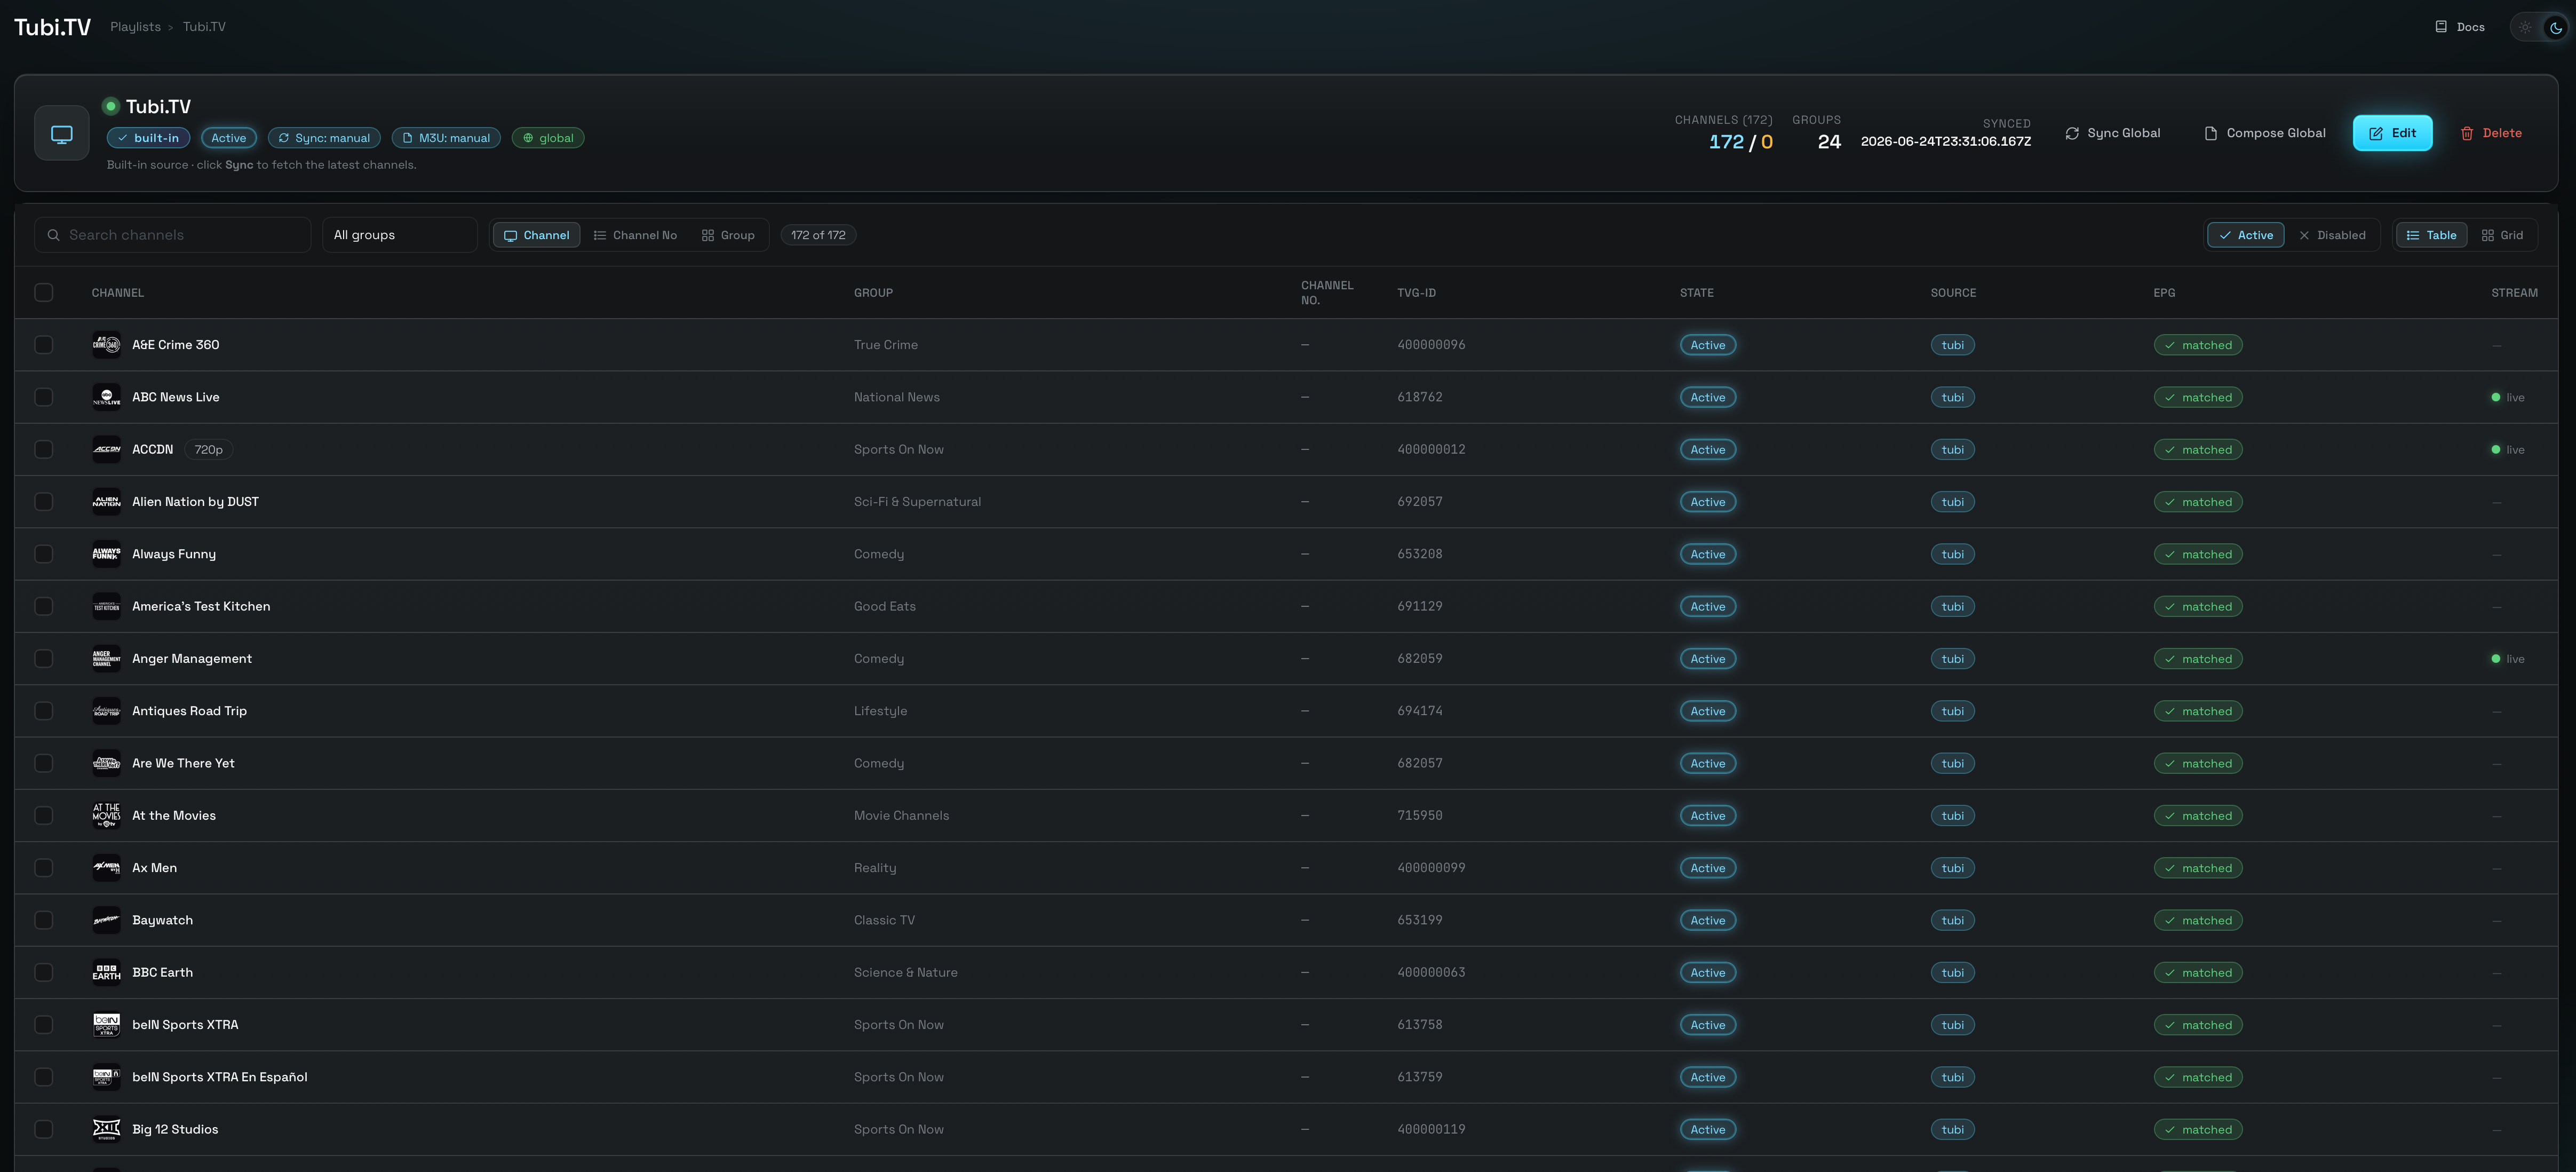Image resolution: width=2576 pixels, height=1172 pixels.
Task: Click the beIN Sports XTRA En Español logo
Action: tap(106, 1077)
